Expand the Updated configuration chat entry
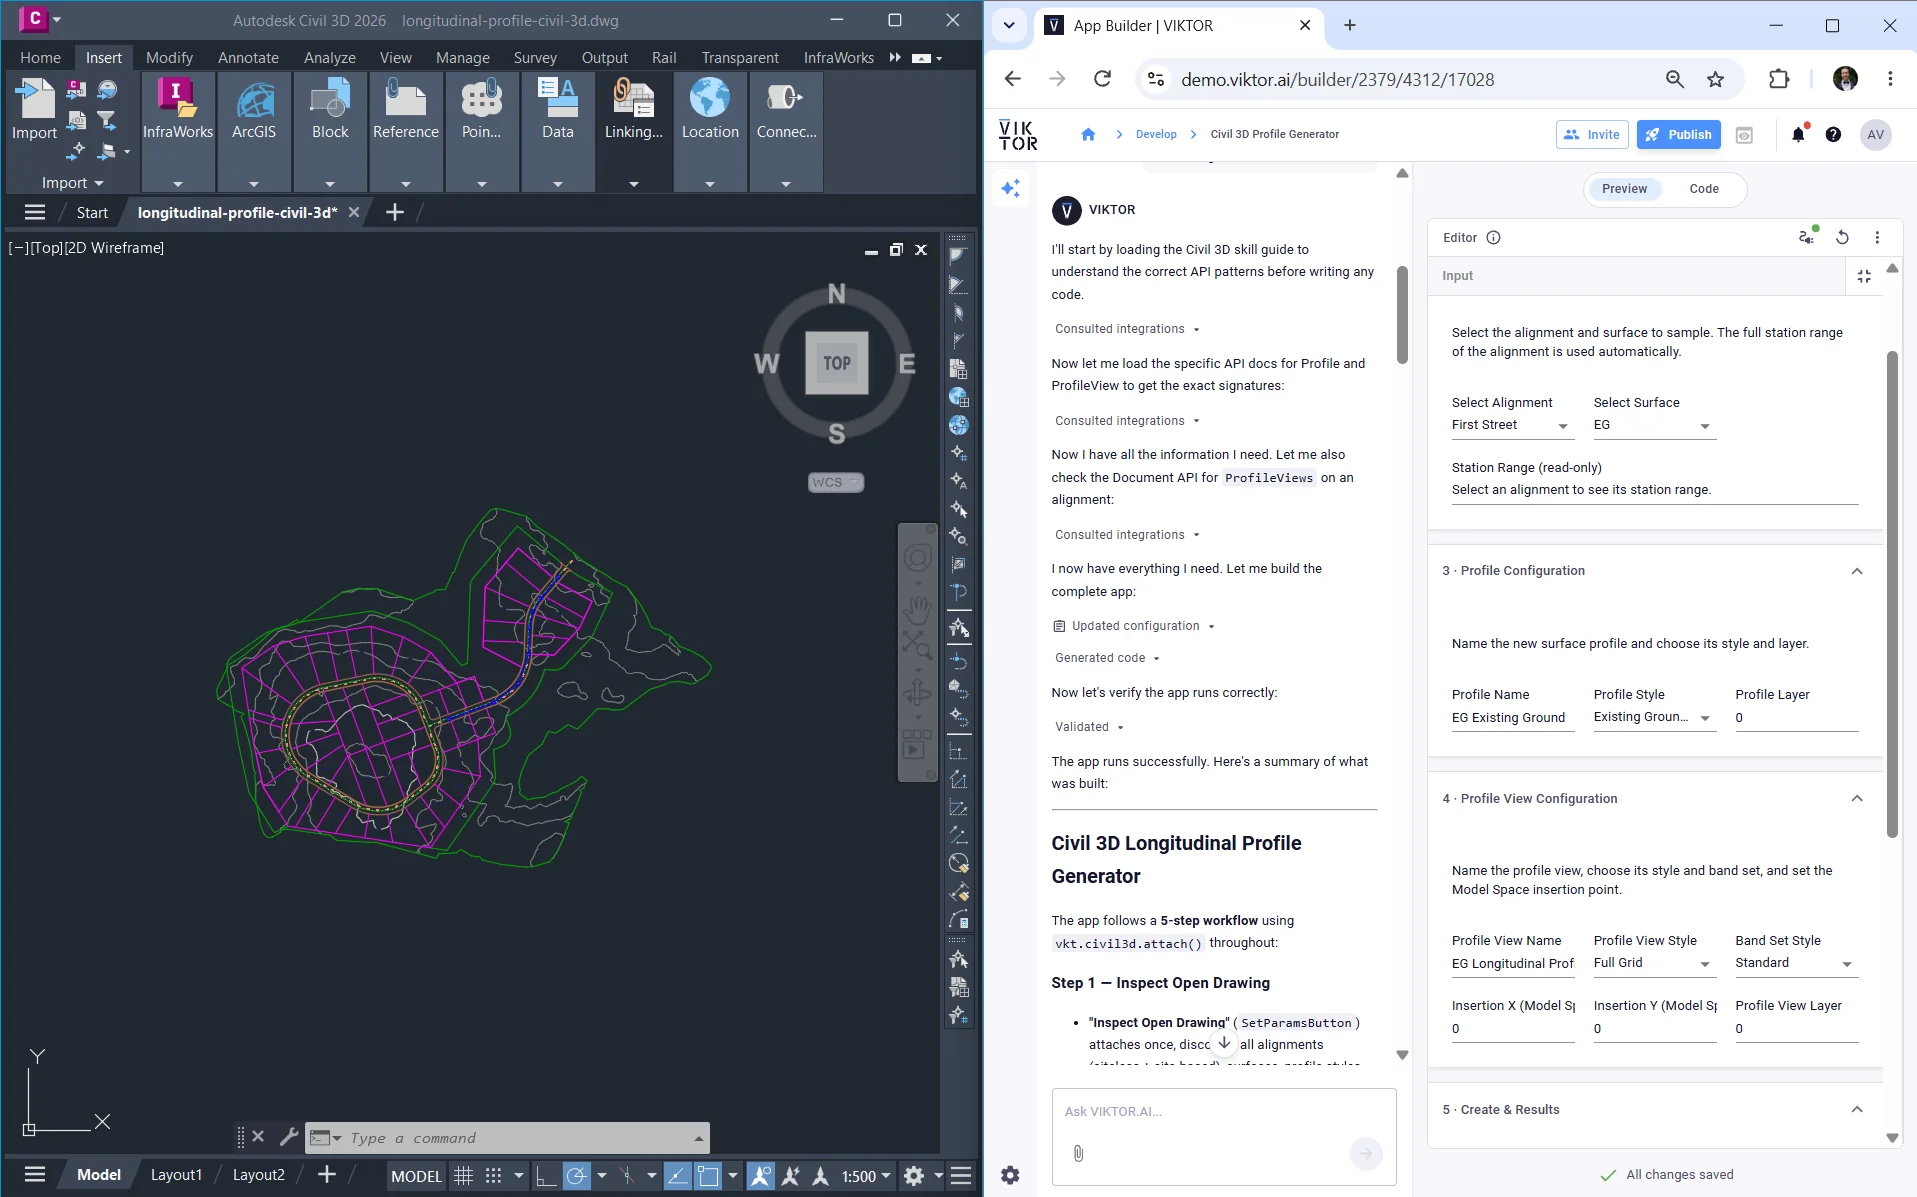1917x1197 pixels. point(1135,626)
